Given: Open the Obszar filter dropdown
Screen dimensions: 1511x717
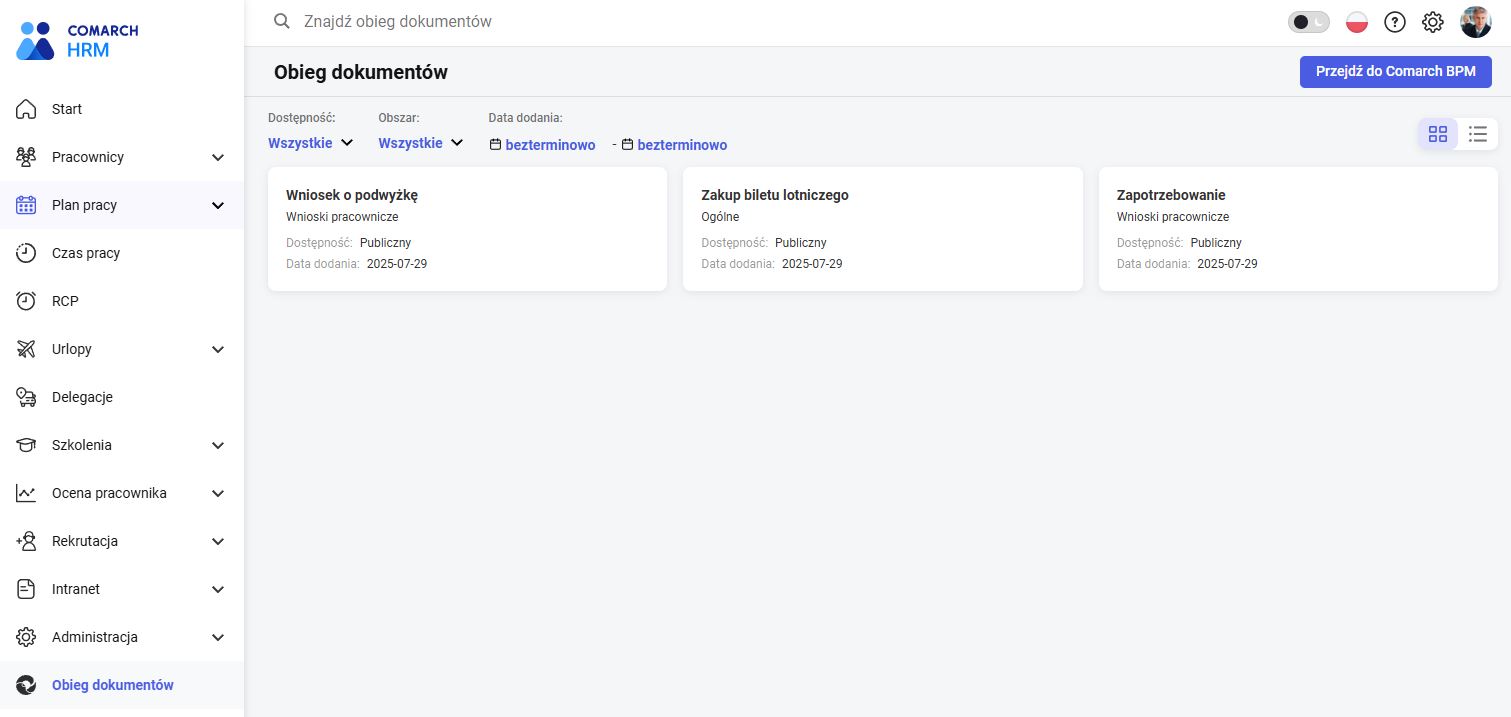Looking at the screenshot, I should click(421, 143).
